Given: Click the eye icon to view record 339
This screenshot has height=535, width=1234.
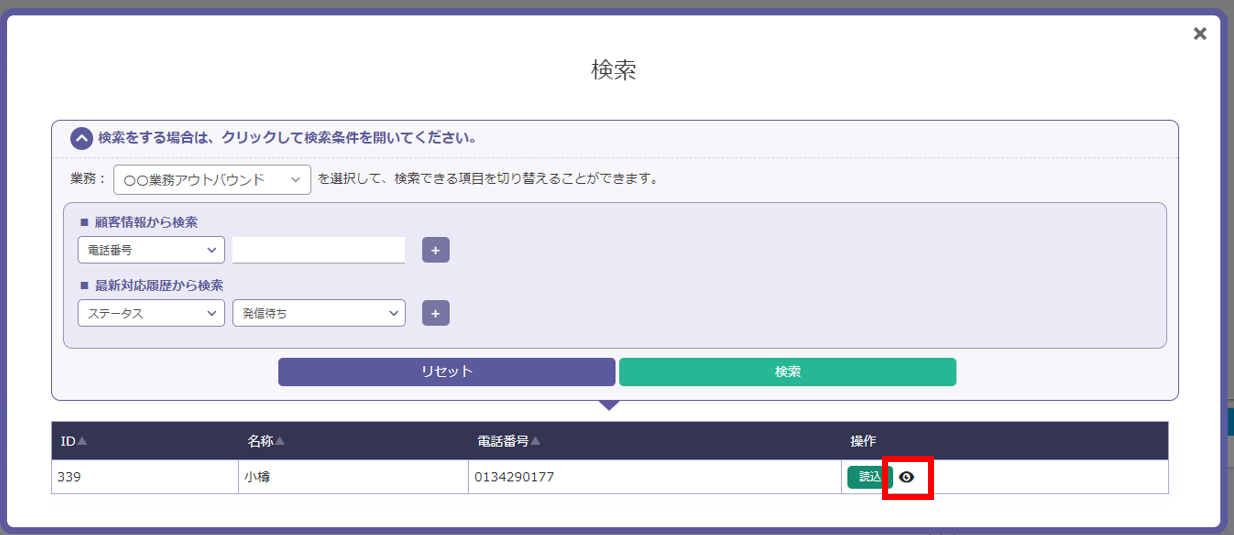Looking at the screenshot, I should 907,478.
